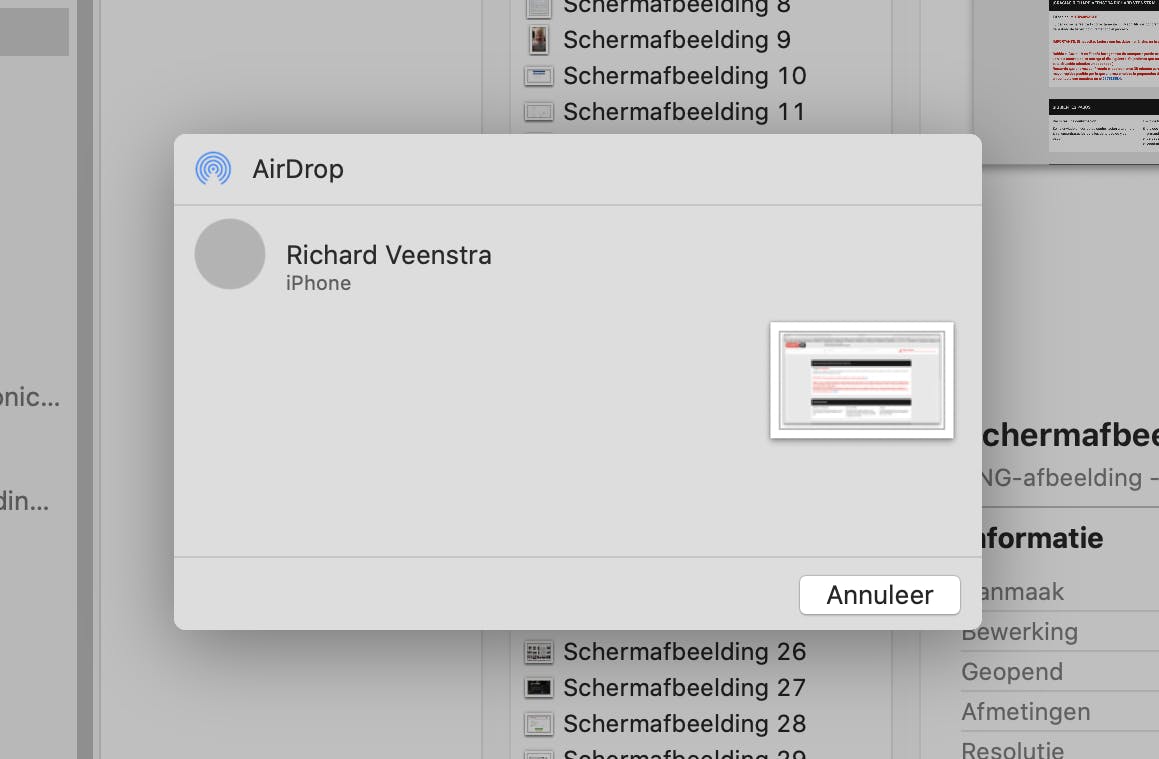Image resolution: width=1159 pixels, height=759 pixels.
Task: Click the shared screenshot preview in the dialog
Action: click(861, 380)
